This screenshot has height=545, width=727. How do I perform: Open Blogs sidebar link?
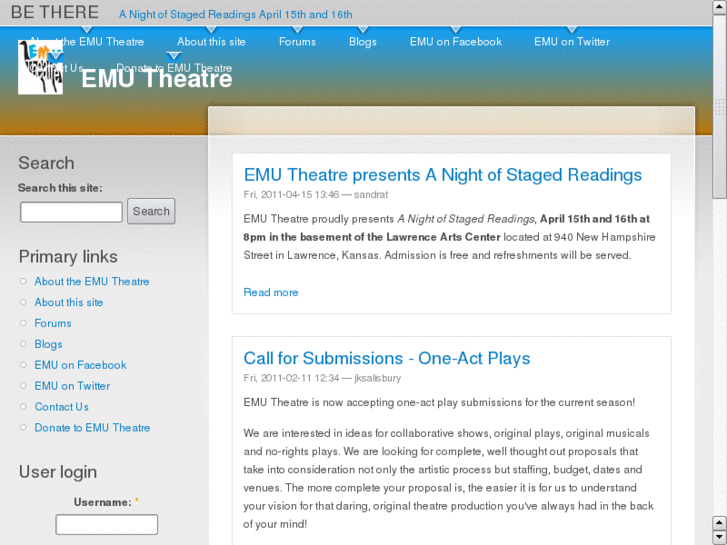48,344
